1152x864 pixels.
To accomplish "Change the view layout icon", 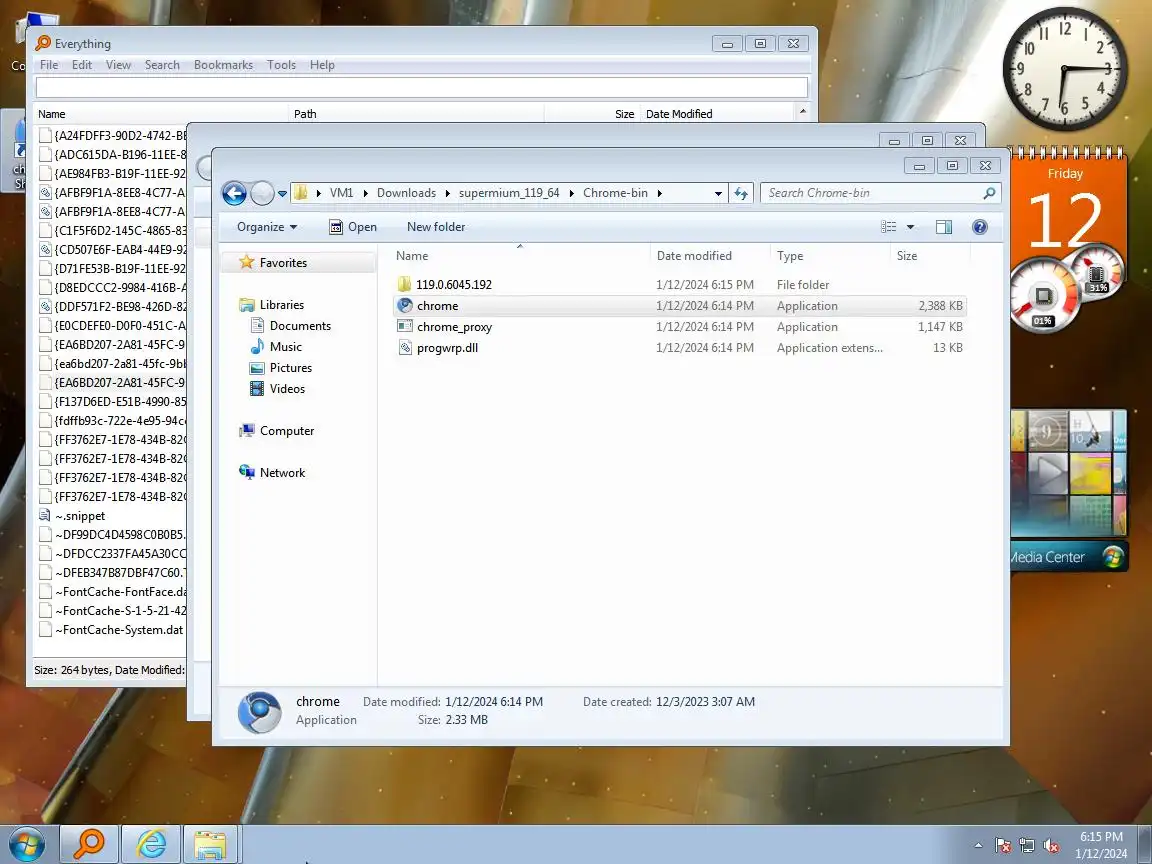I will (889, 227).
